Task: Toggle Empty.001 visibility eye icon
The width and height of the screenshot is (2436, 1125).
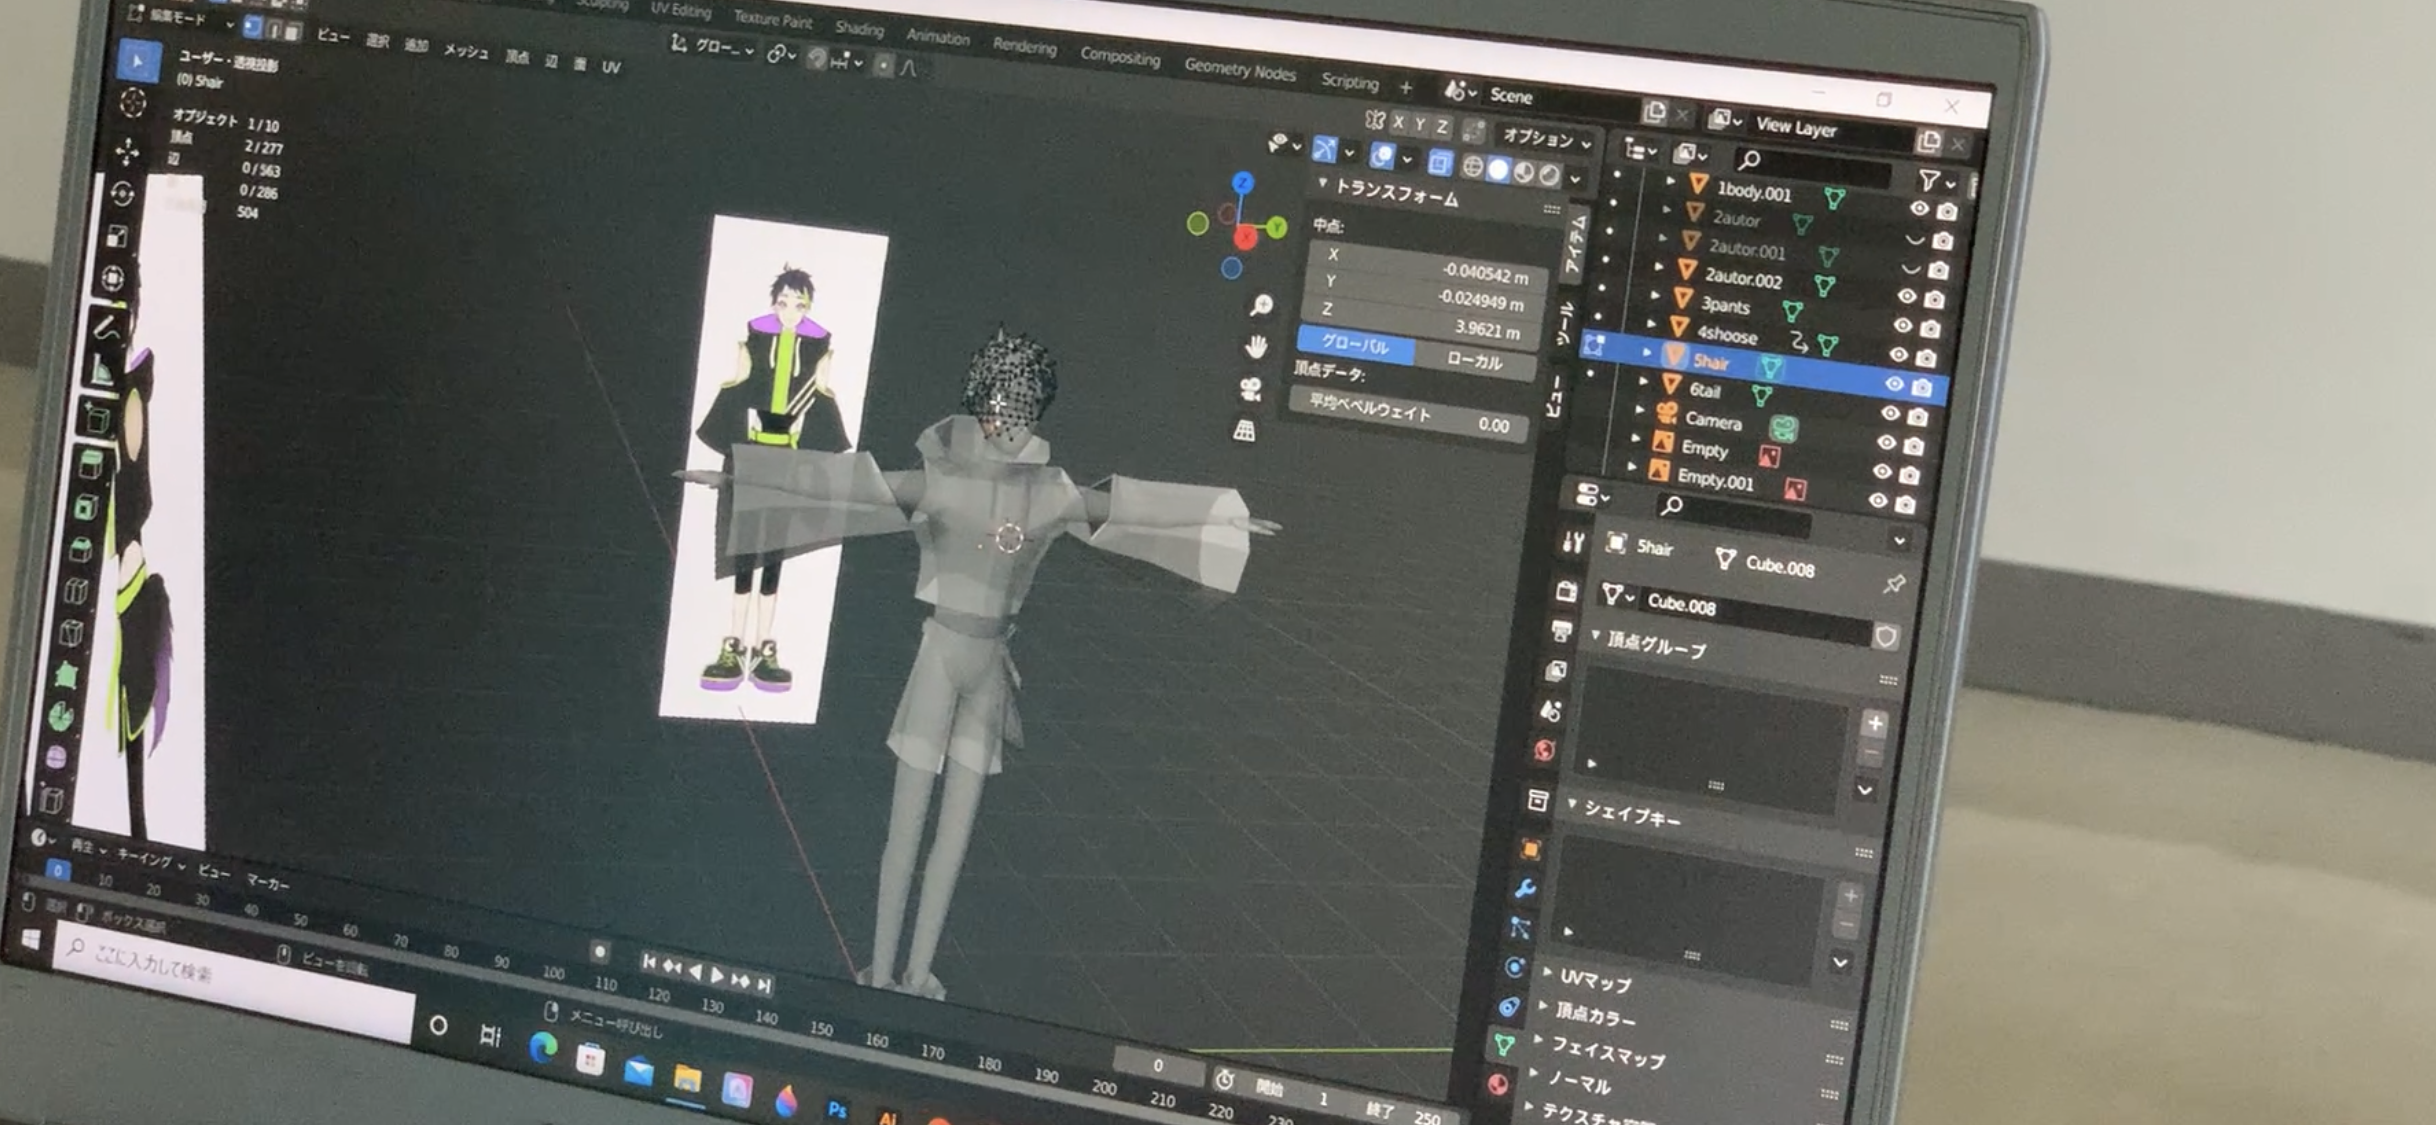Action: (1877, 500)
